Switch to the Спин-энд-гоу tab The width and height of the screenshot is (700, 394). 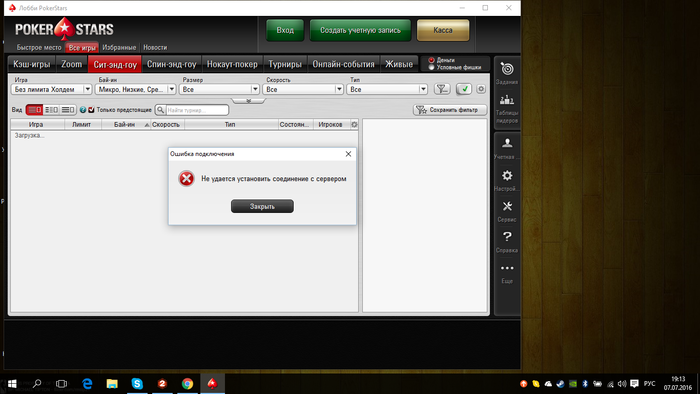pyautogui.click(x=171, y=64)
